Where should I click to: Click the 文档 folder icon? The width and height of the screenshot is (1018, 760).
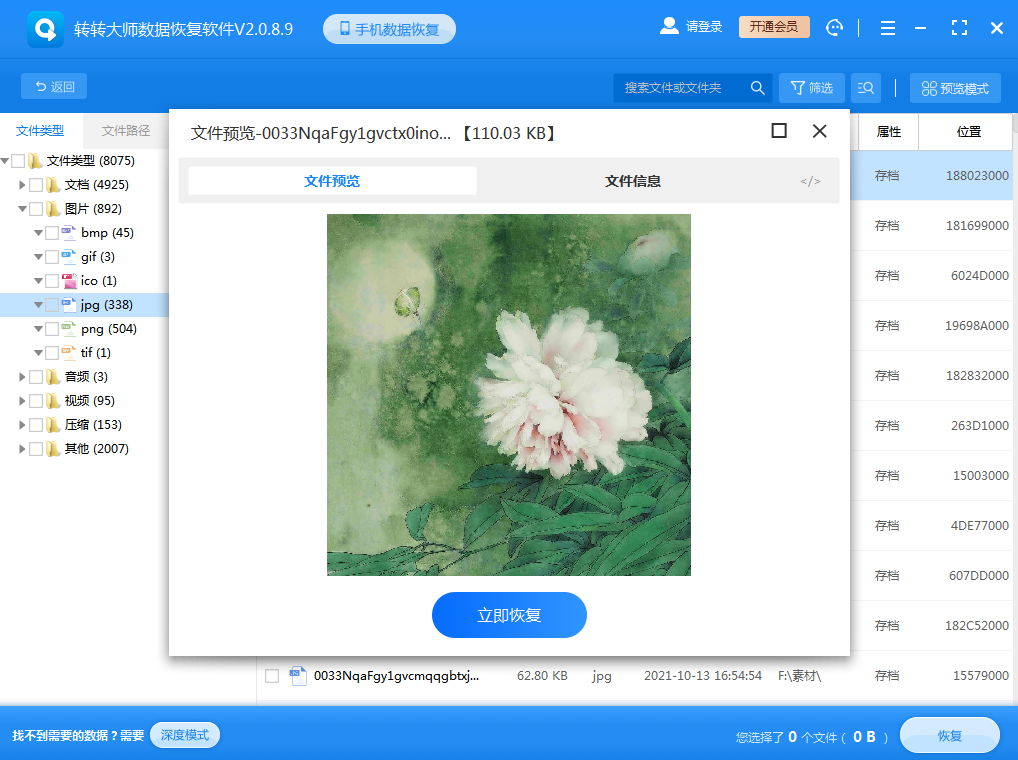click(53, 184)
